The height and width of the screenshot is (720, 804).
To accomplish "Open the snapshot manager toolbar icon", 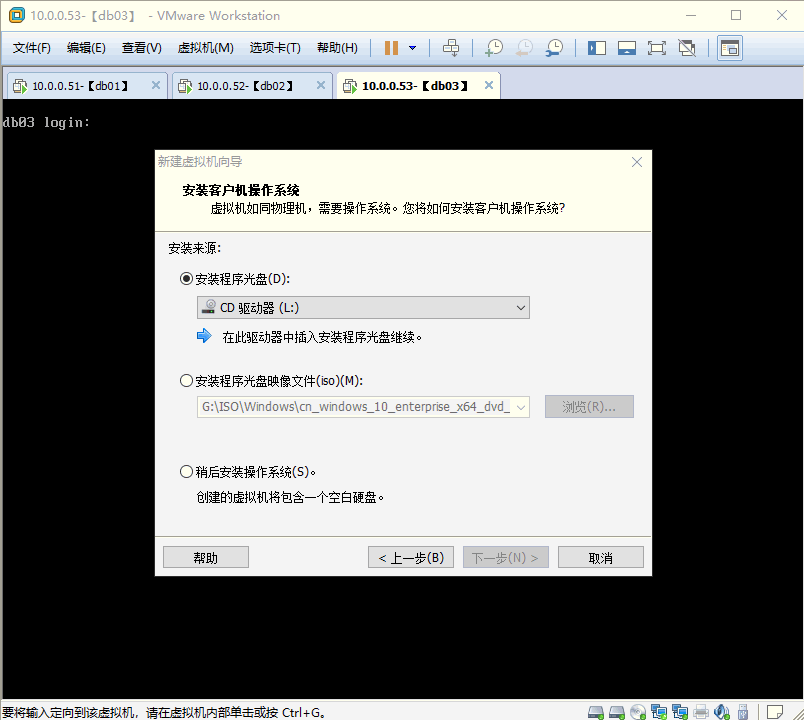I will coord(553,47).
